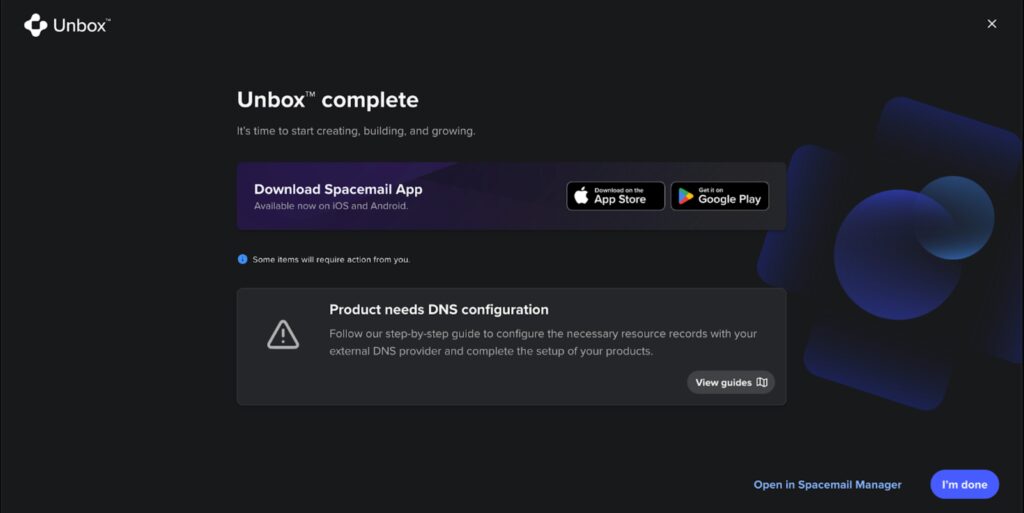
Task: Click the map icon beside View guides
Action: (x=762, y=382)
